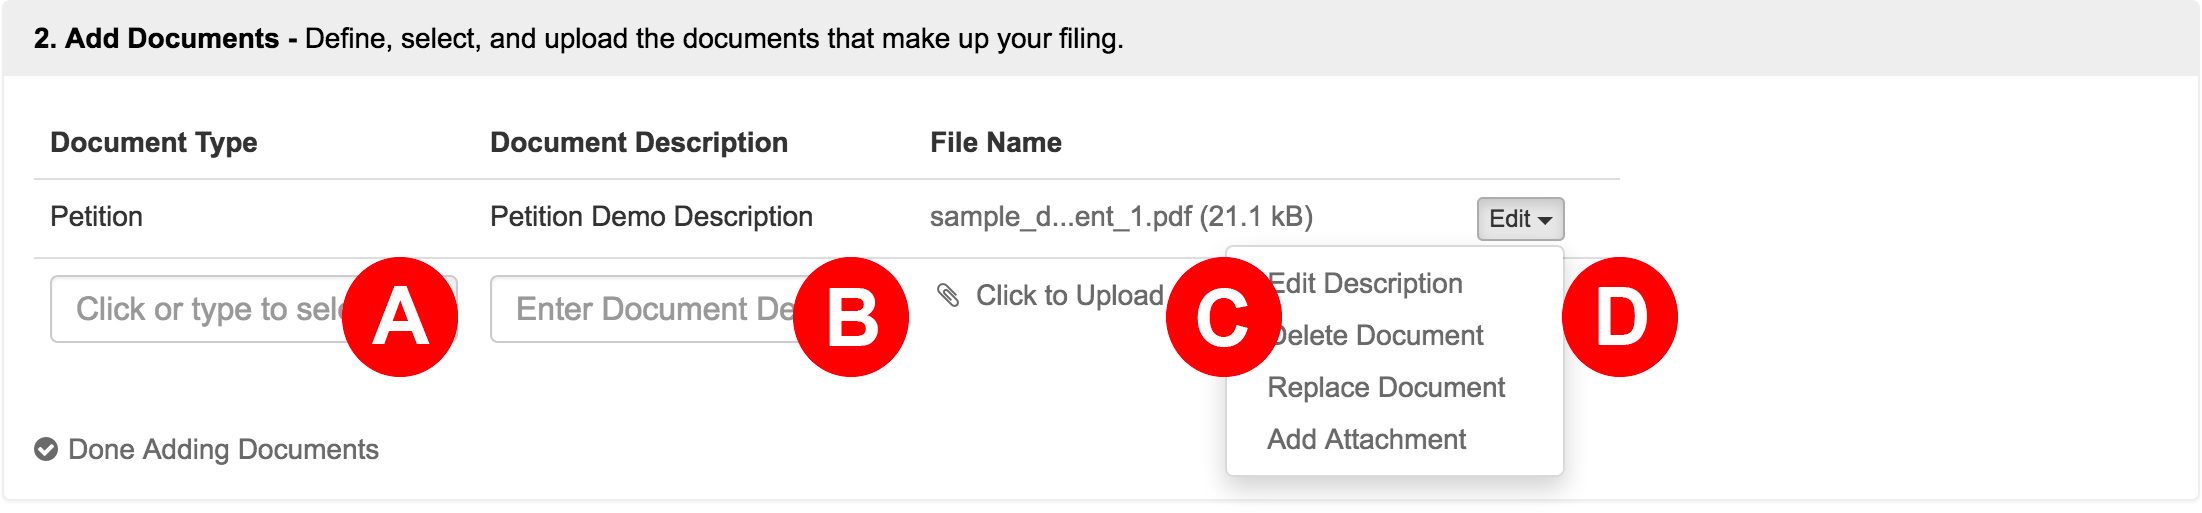Viewport: 2202px width, 513px height.
Task: Pick the Replace Document menu option
Action: tap(1386, 388)
